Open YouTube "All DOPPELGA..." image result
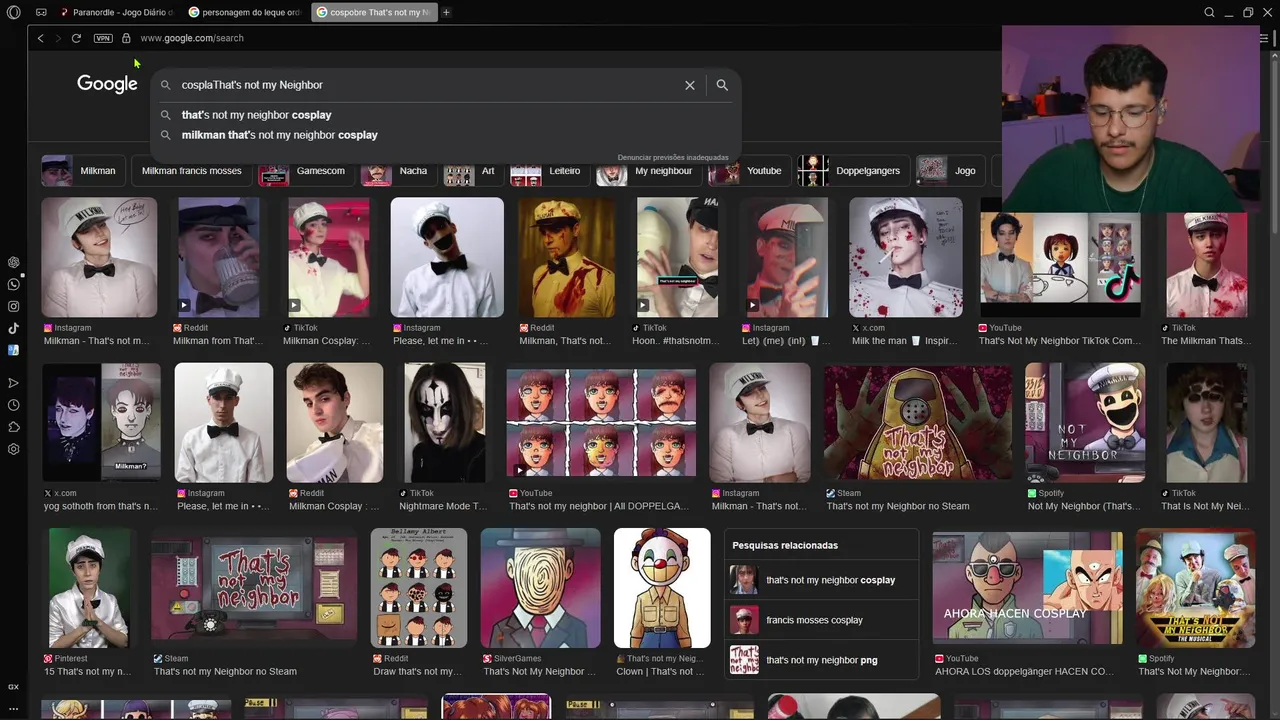The width and height of the screenshot is (1280, 720). pos(600,423)
